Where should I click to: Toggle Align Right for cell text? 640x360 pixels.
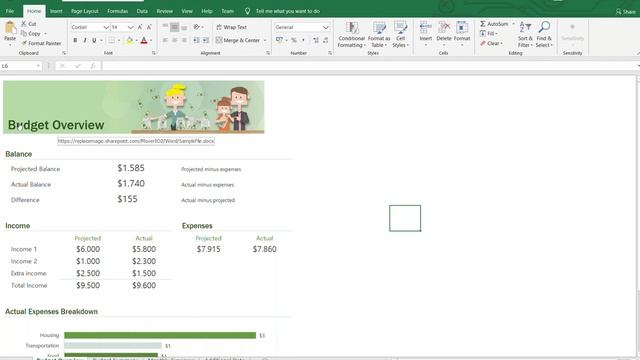click(x=184, y=40)
